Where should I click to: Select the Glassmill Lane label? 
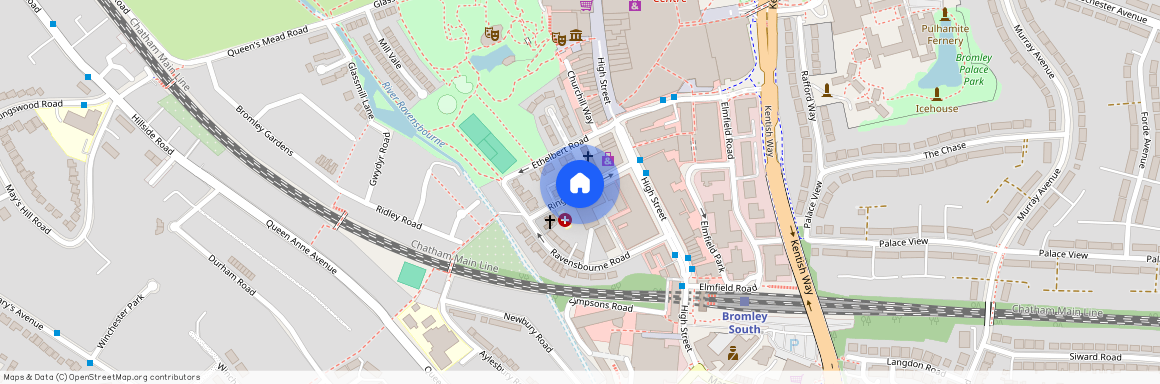tap(361, 91)
